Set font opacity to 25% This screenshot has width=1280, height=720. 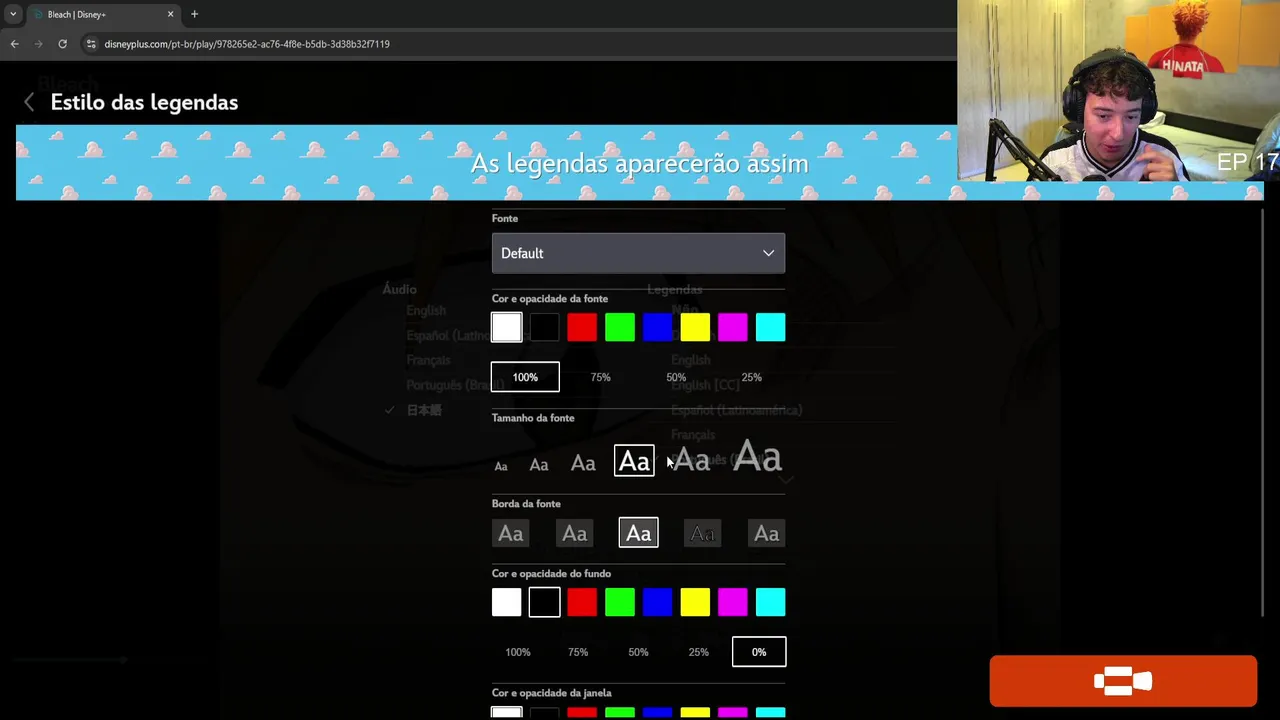click(x=751, y=377)
